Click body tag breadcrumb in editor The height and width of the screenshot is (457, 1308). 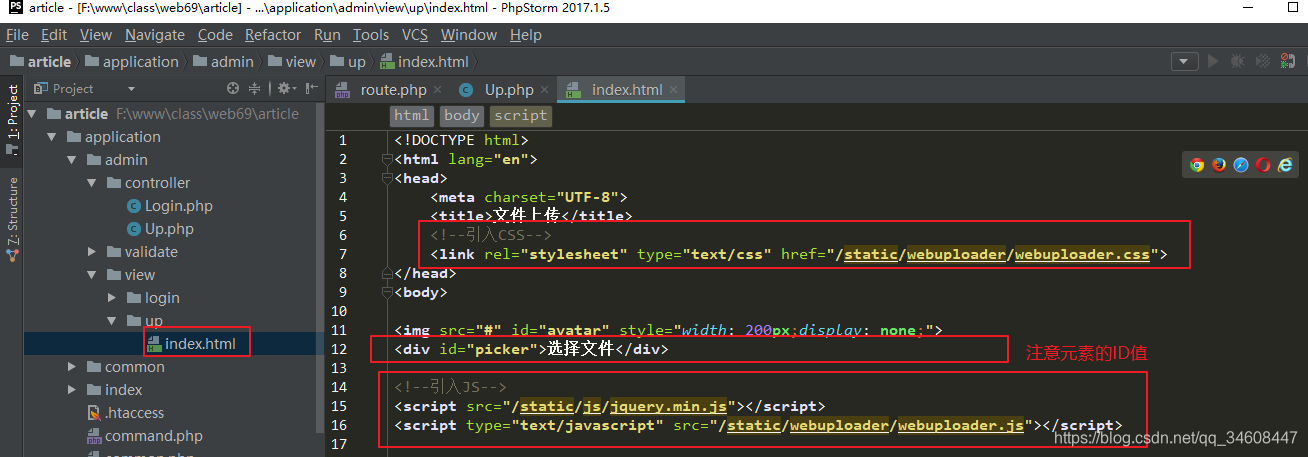[x=462, y=116]
